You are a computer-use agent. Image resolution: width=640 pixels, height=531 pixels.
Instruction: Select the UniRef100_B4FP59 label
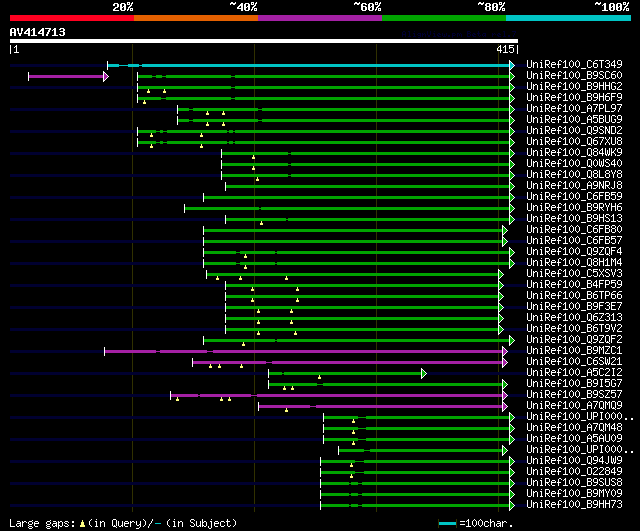[x=574, y=284]
